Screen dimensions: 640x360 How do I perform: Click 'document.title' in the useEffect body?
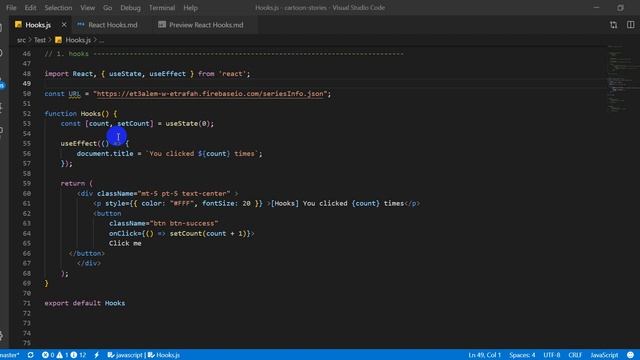coord(105,153)
